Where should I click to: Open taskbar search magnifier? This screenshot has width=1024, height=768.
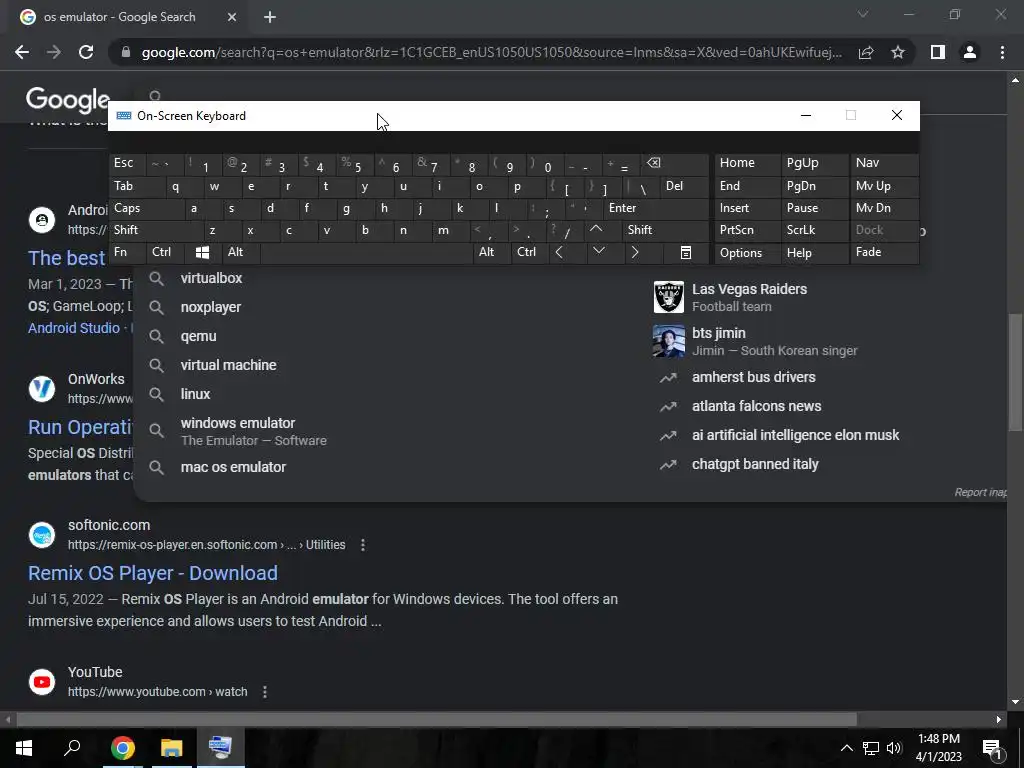[72, 748]
